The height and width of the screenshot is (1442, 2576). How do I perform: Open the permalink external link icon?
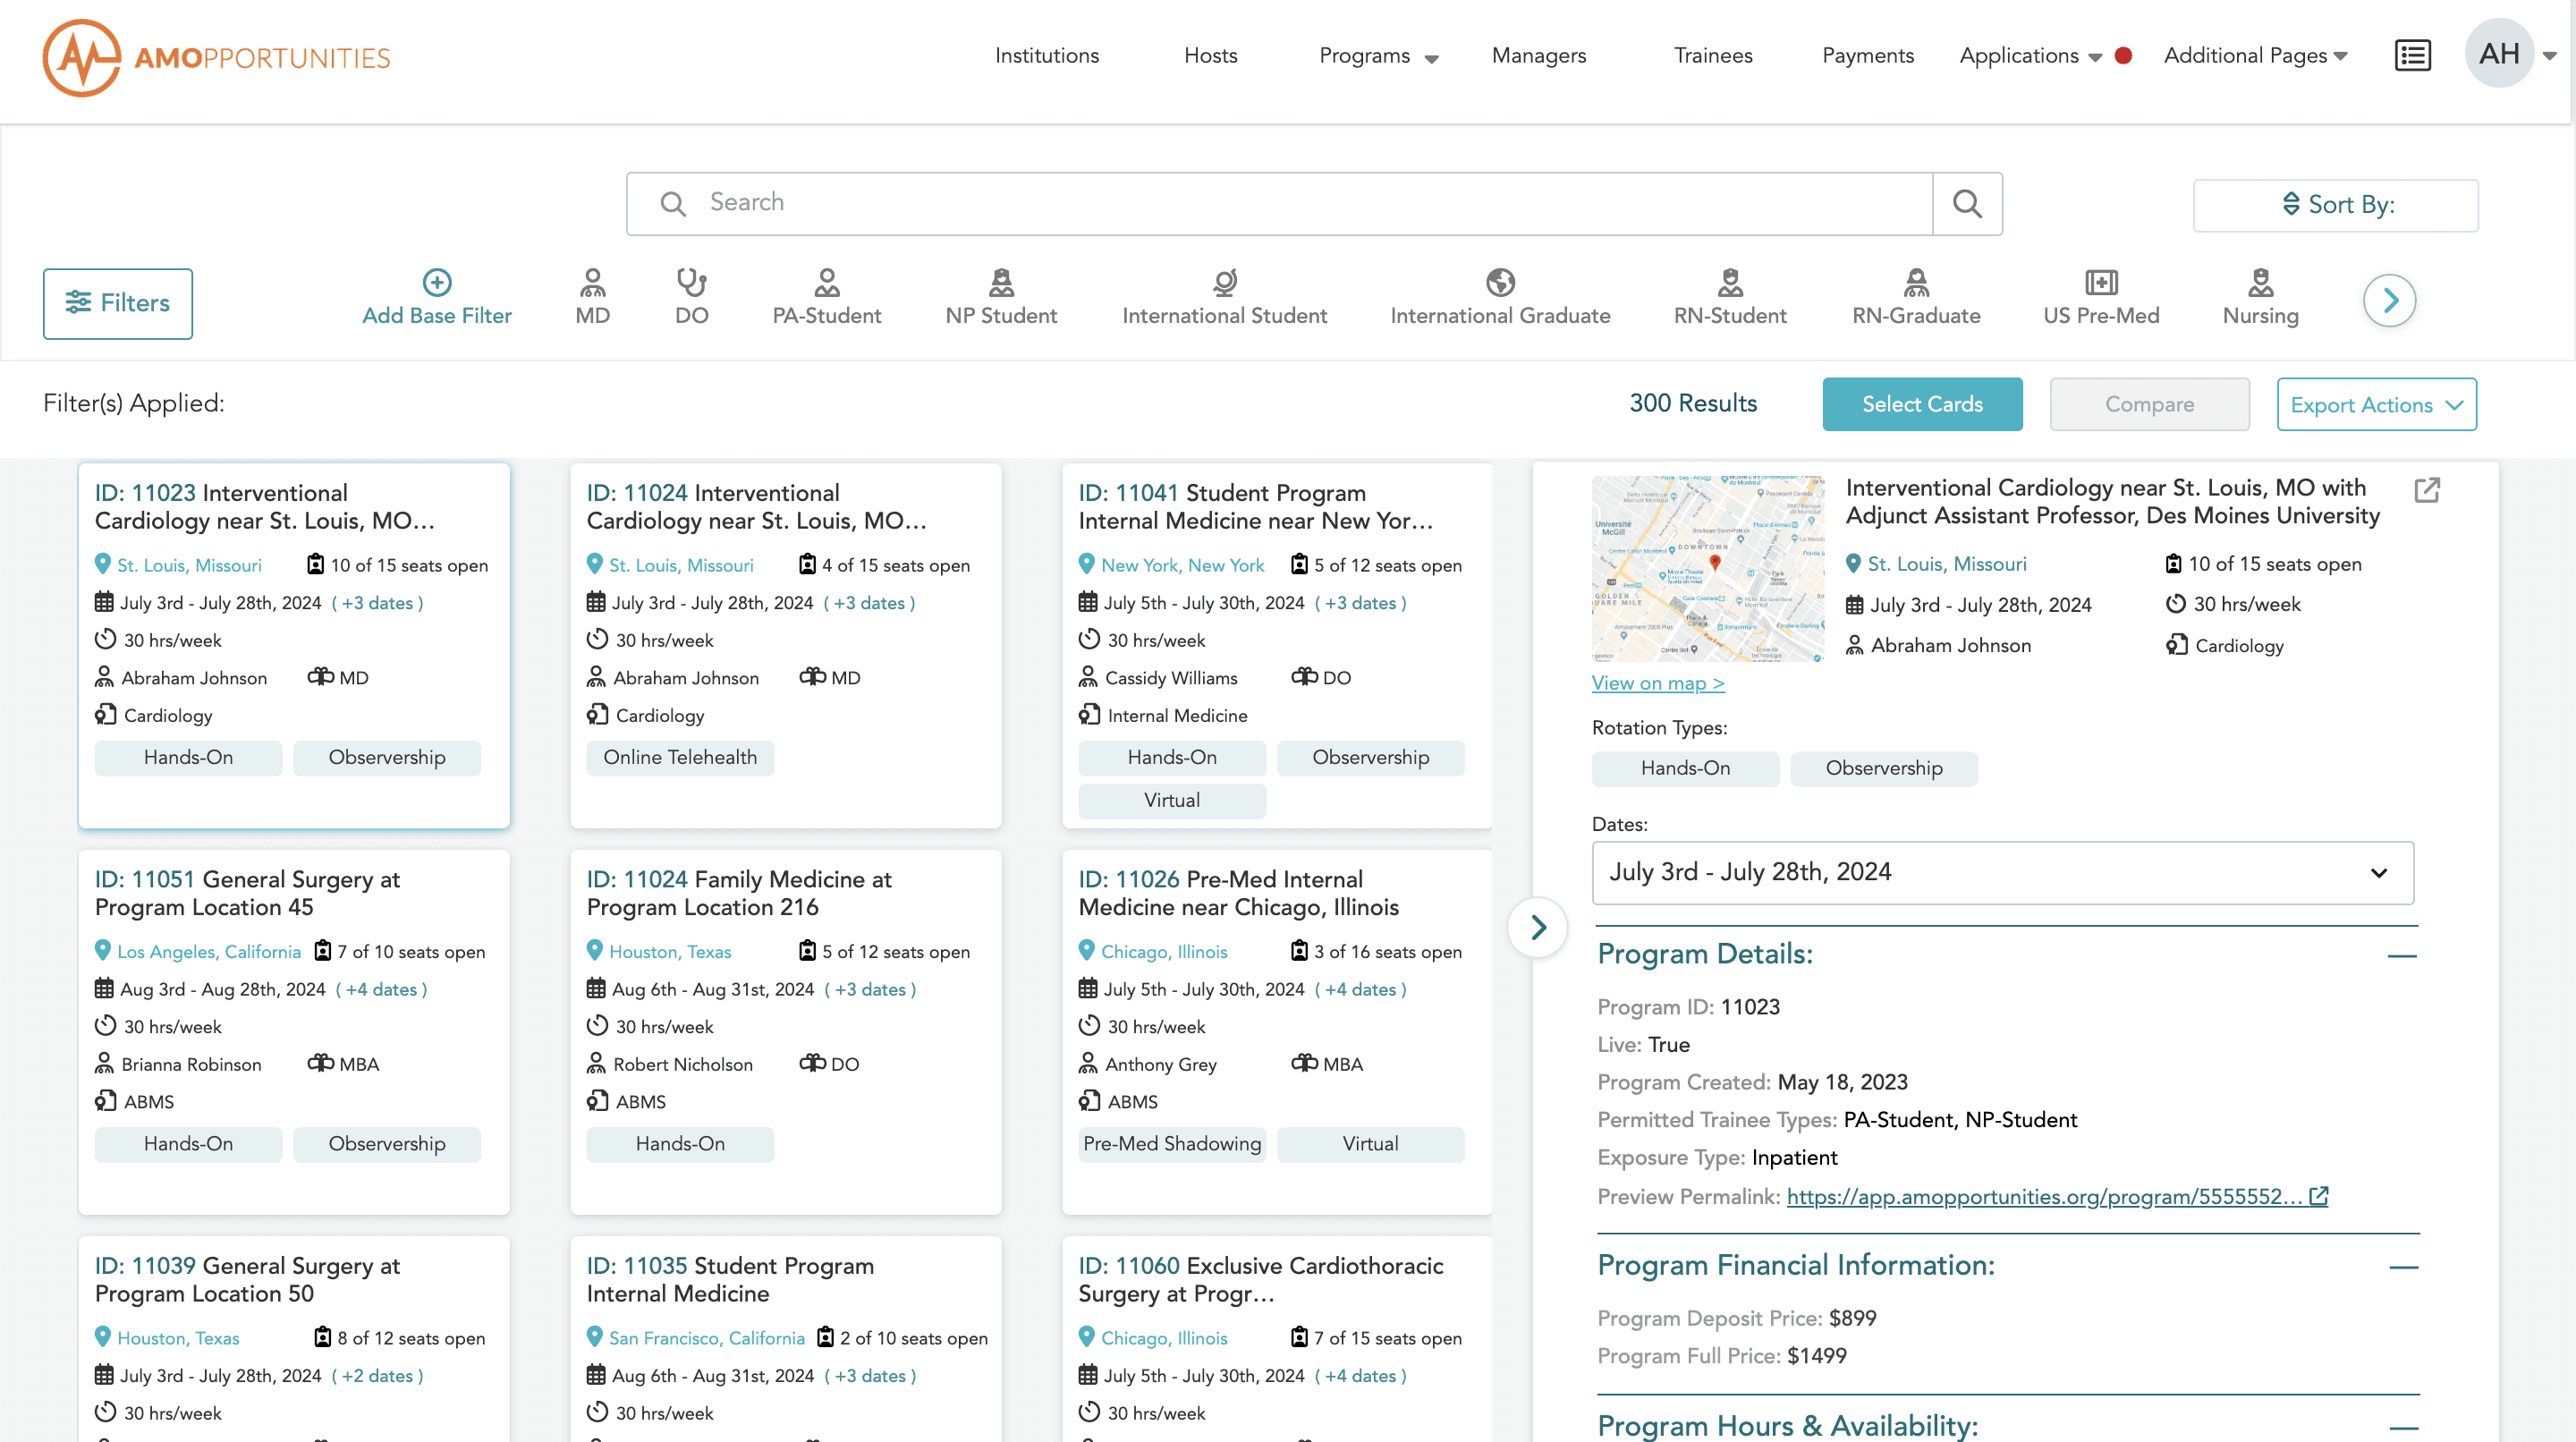2319,1196
